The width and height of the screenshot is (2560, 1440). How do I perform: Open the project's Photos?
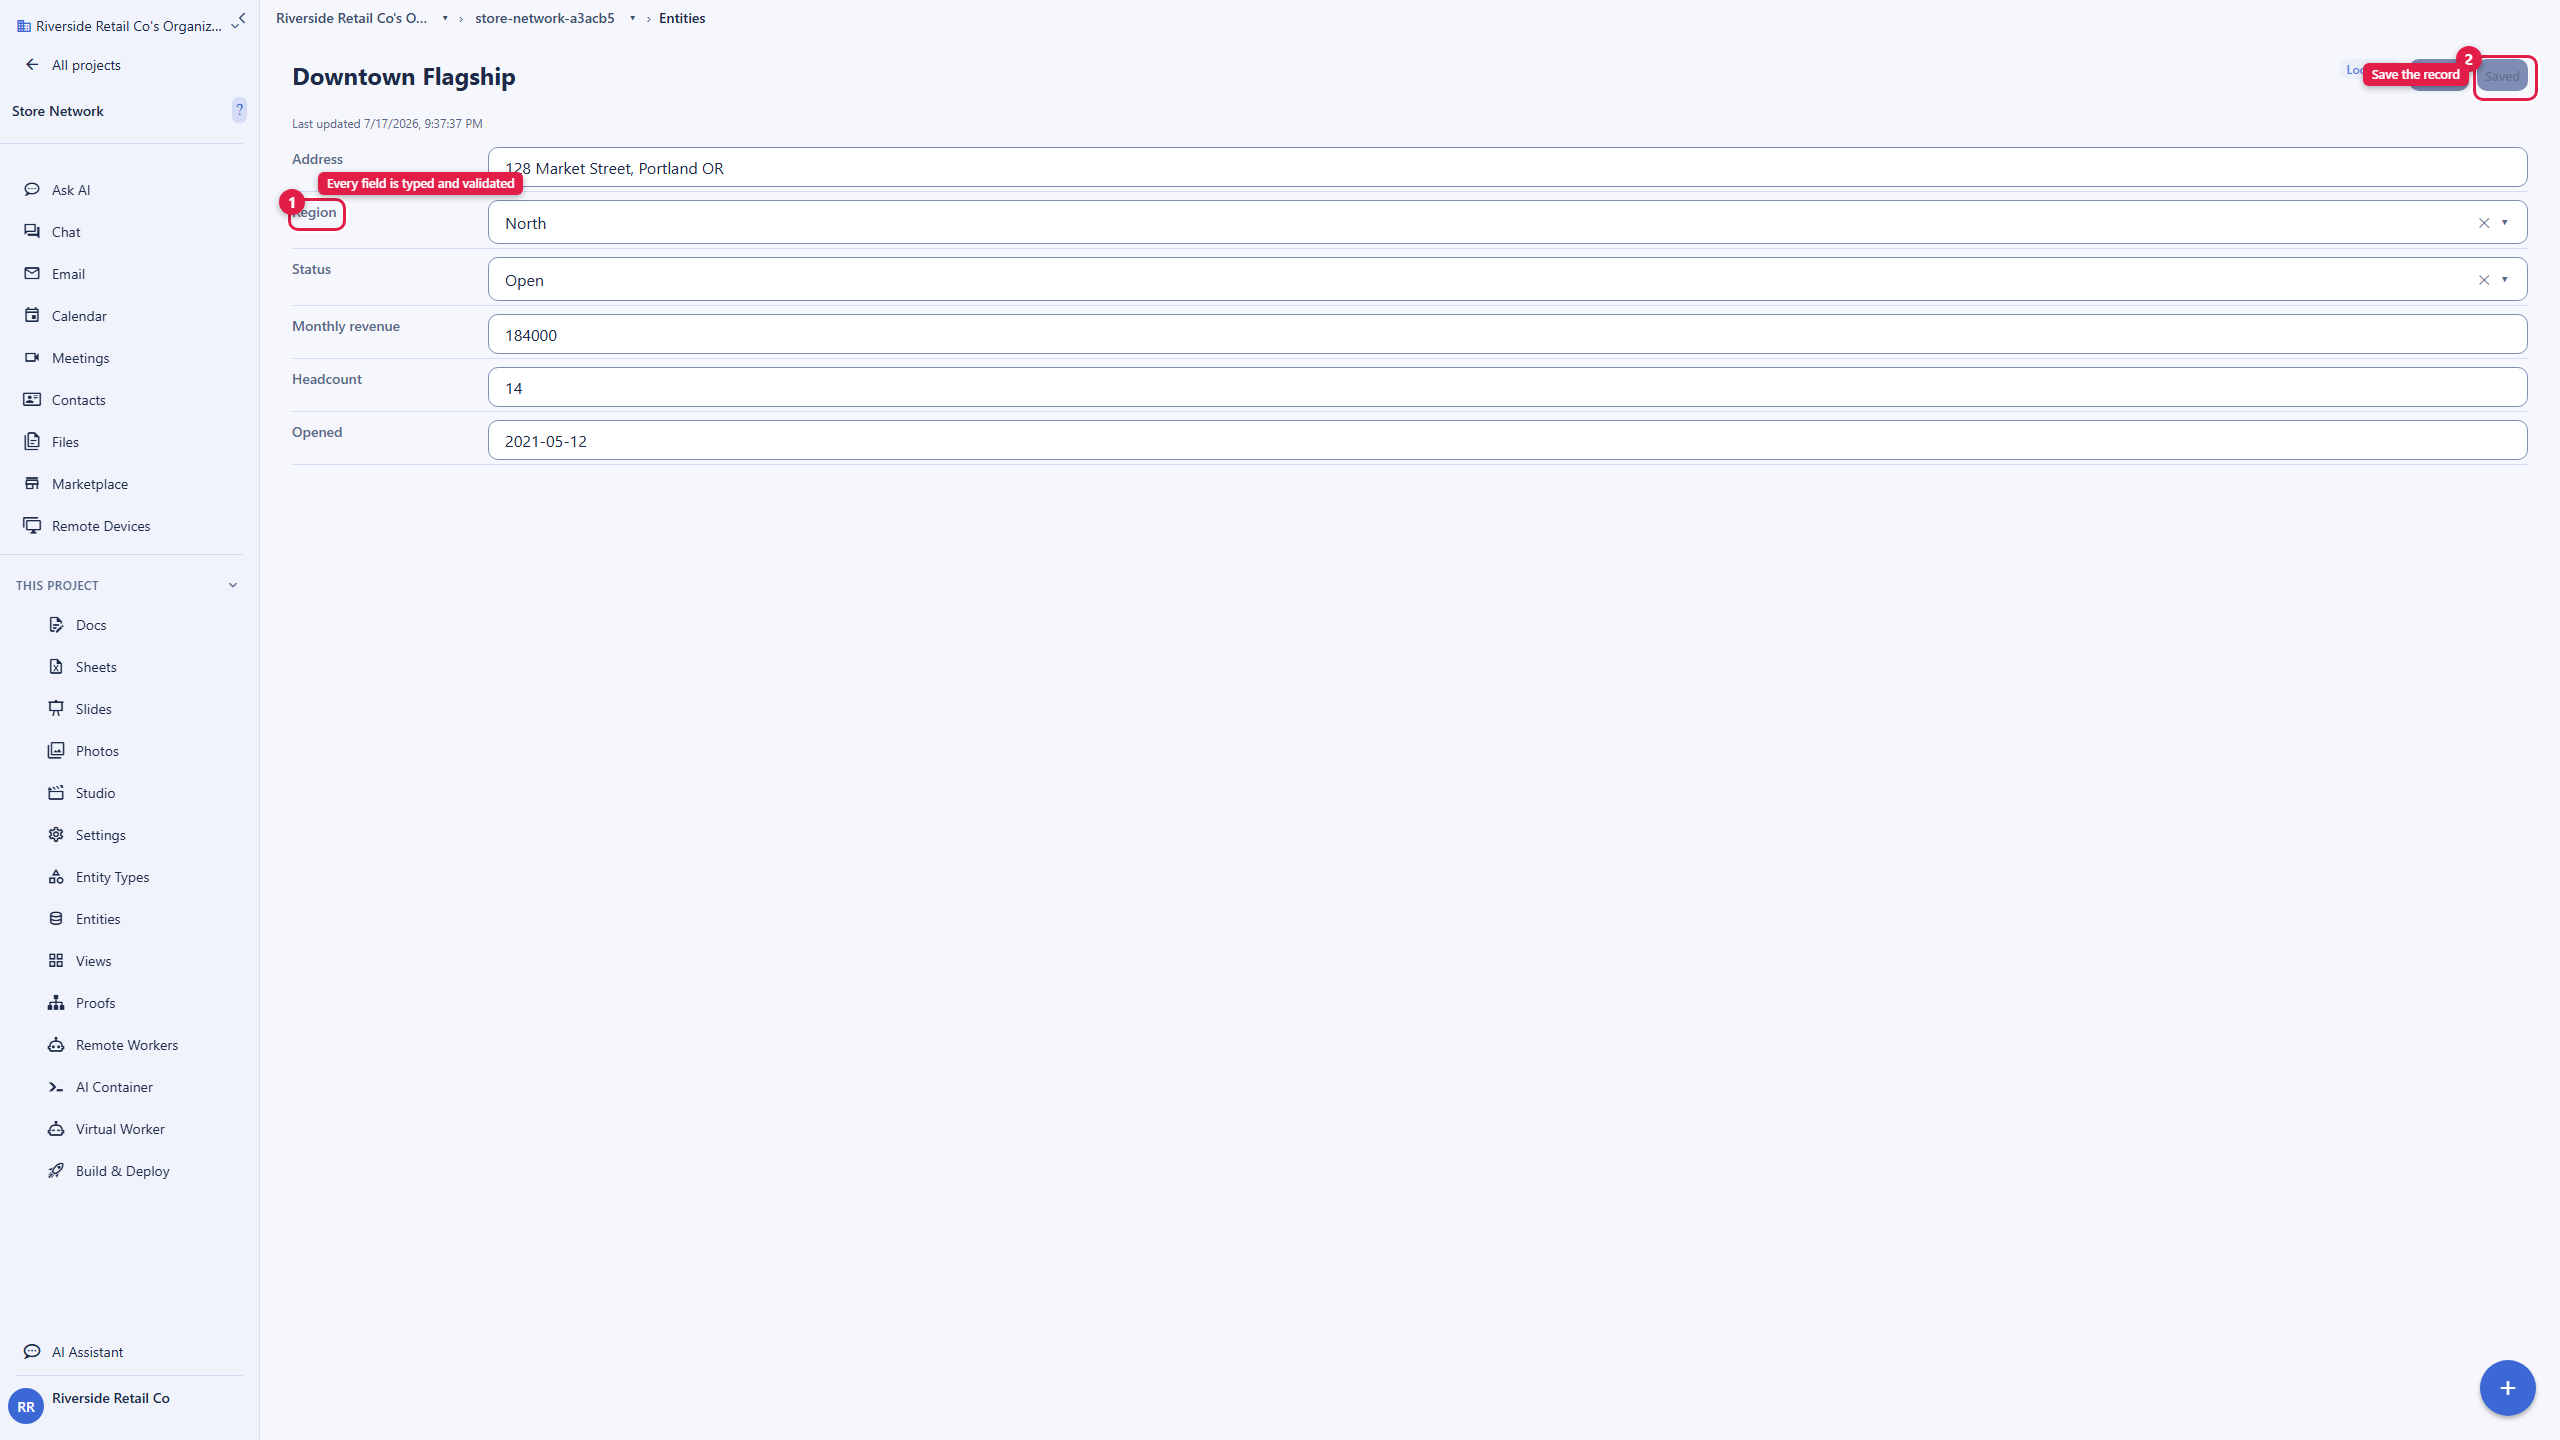(x=97, y=751)
